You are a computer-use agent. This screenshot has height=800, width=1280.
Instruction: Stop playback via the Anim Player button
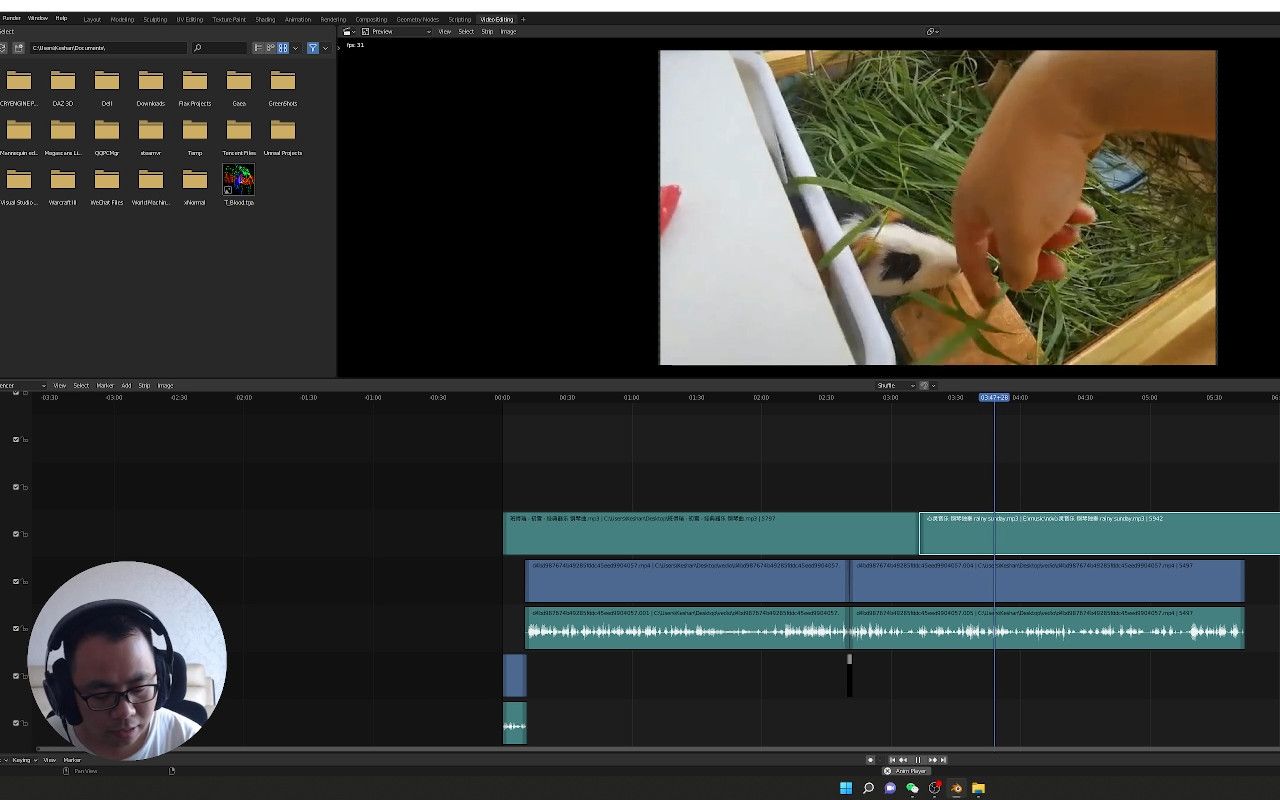pyautogui.click(x=888, y=771)
